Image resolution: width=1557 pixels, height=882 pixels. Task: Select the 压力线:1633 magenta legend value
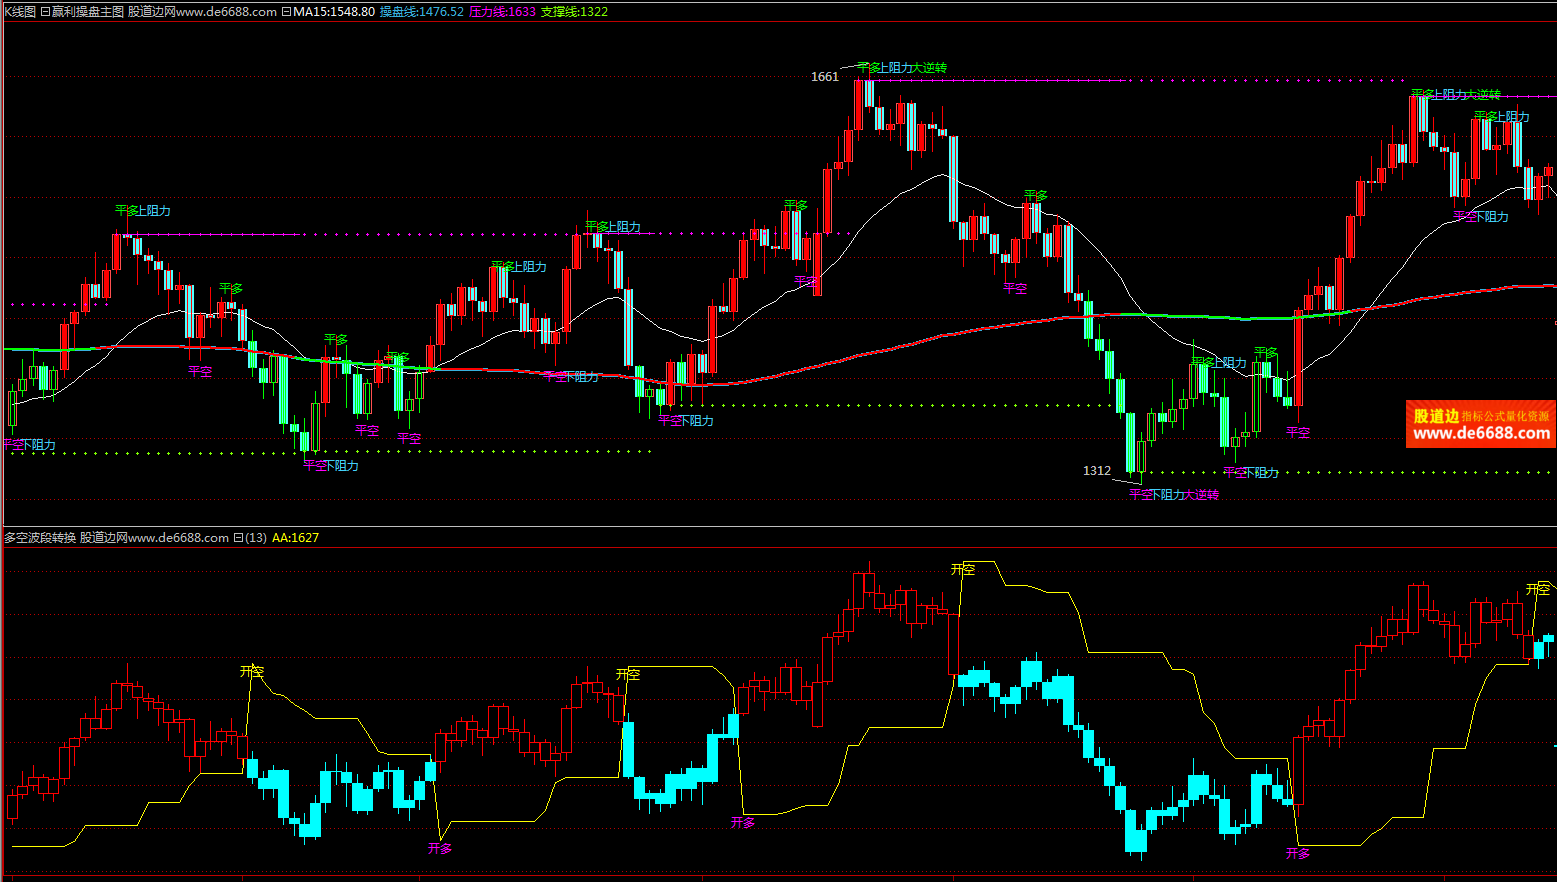click(502, 12)
